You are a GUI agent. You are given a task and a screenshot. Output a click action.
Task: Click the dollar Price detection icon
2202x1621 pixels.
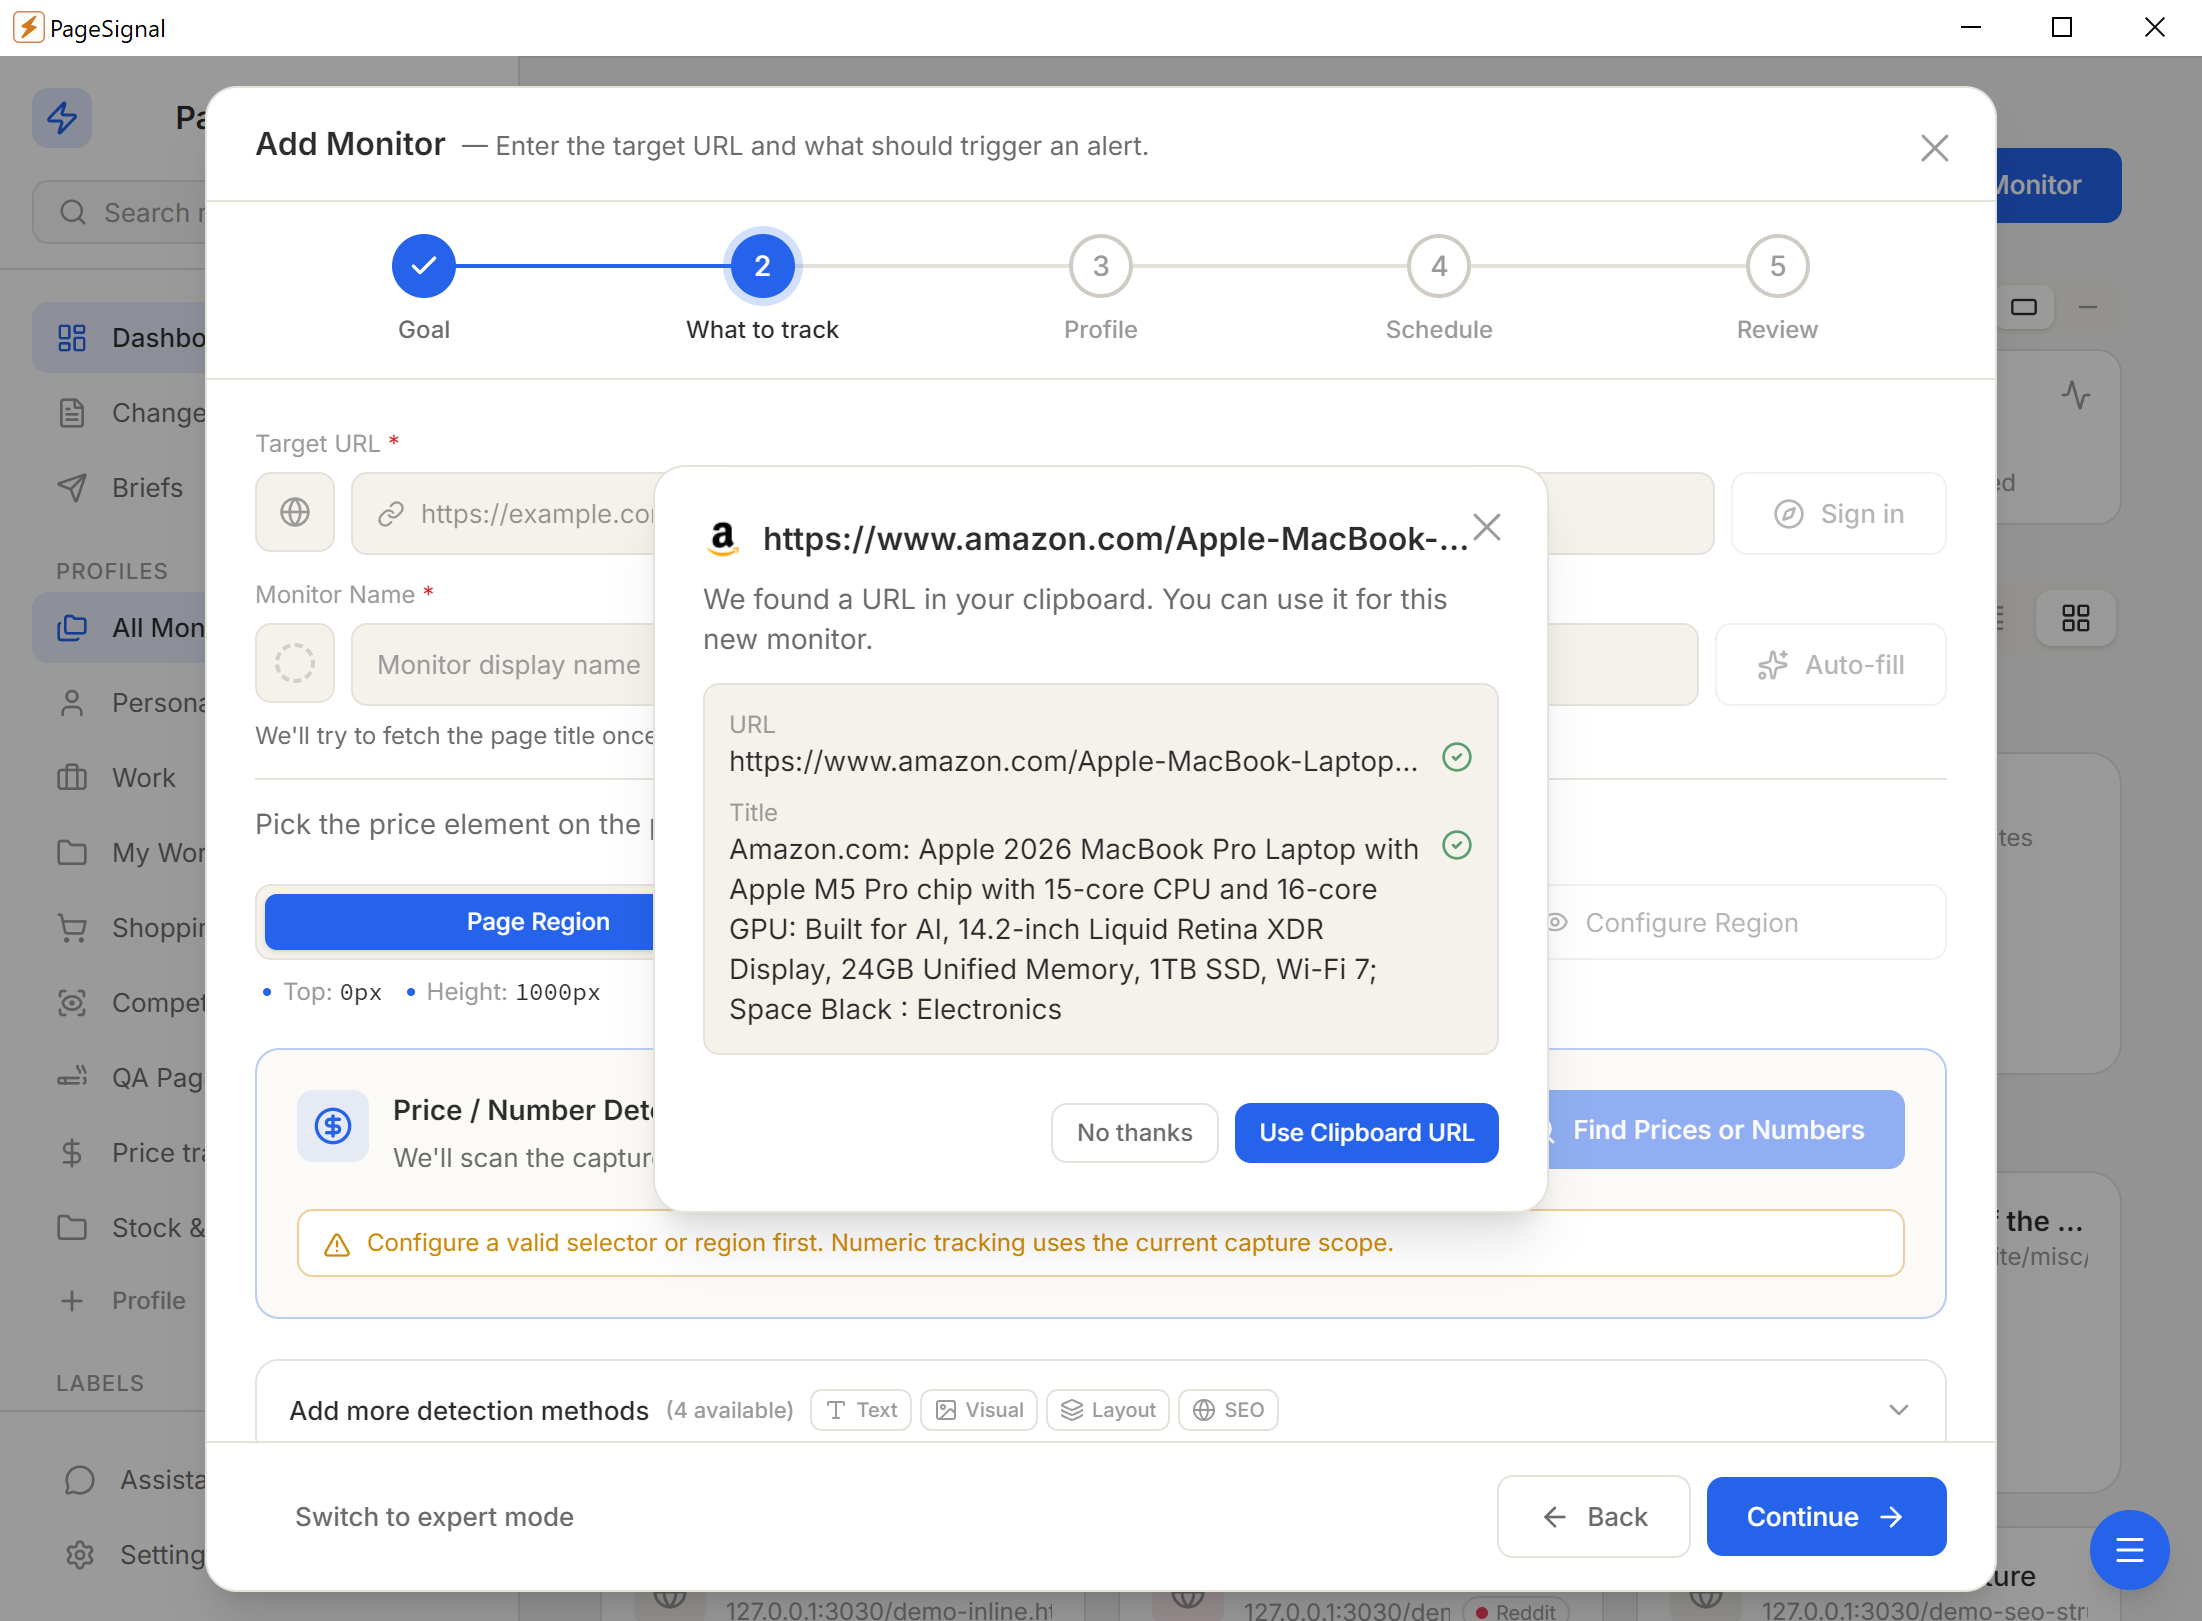(x=333, y=1126)
